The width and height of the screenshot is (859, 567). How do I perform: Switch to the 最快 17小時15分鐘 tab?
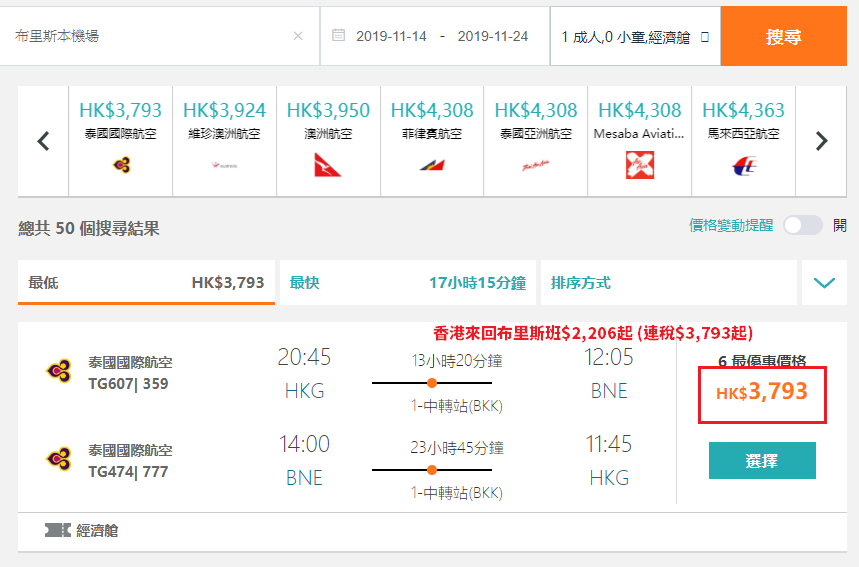click(x=408, y=283)
